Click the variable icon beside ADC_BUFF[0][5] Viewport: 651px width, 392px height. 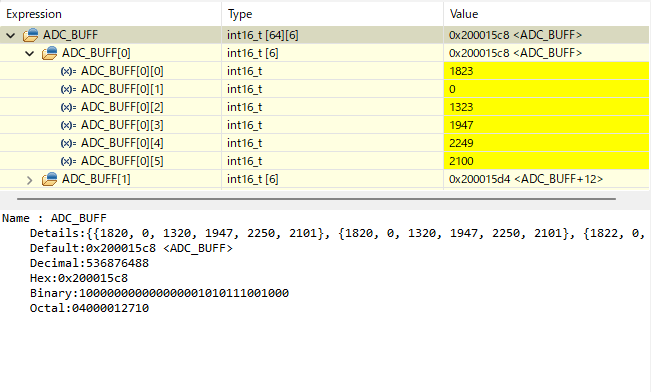[x=69, y=161]
